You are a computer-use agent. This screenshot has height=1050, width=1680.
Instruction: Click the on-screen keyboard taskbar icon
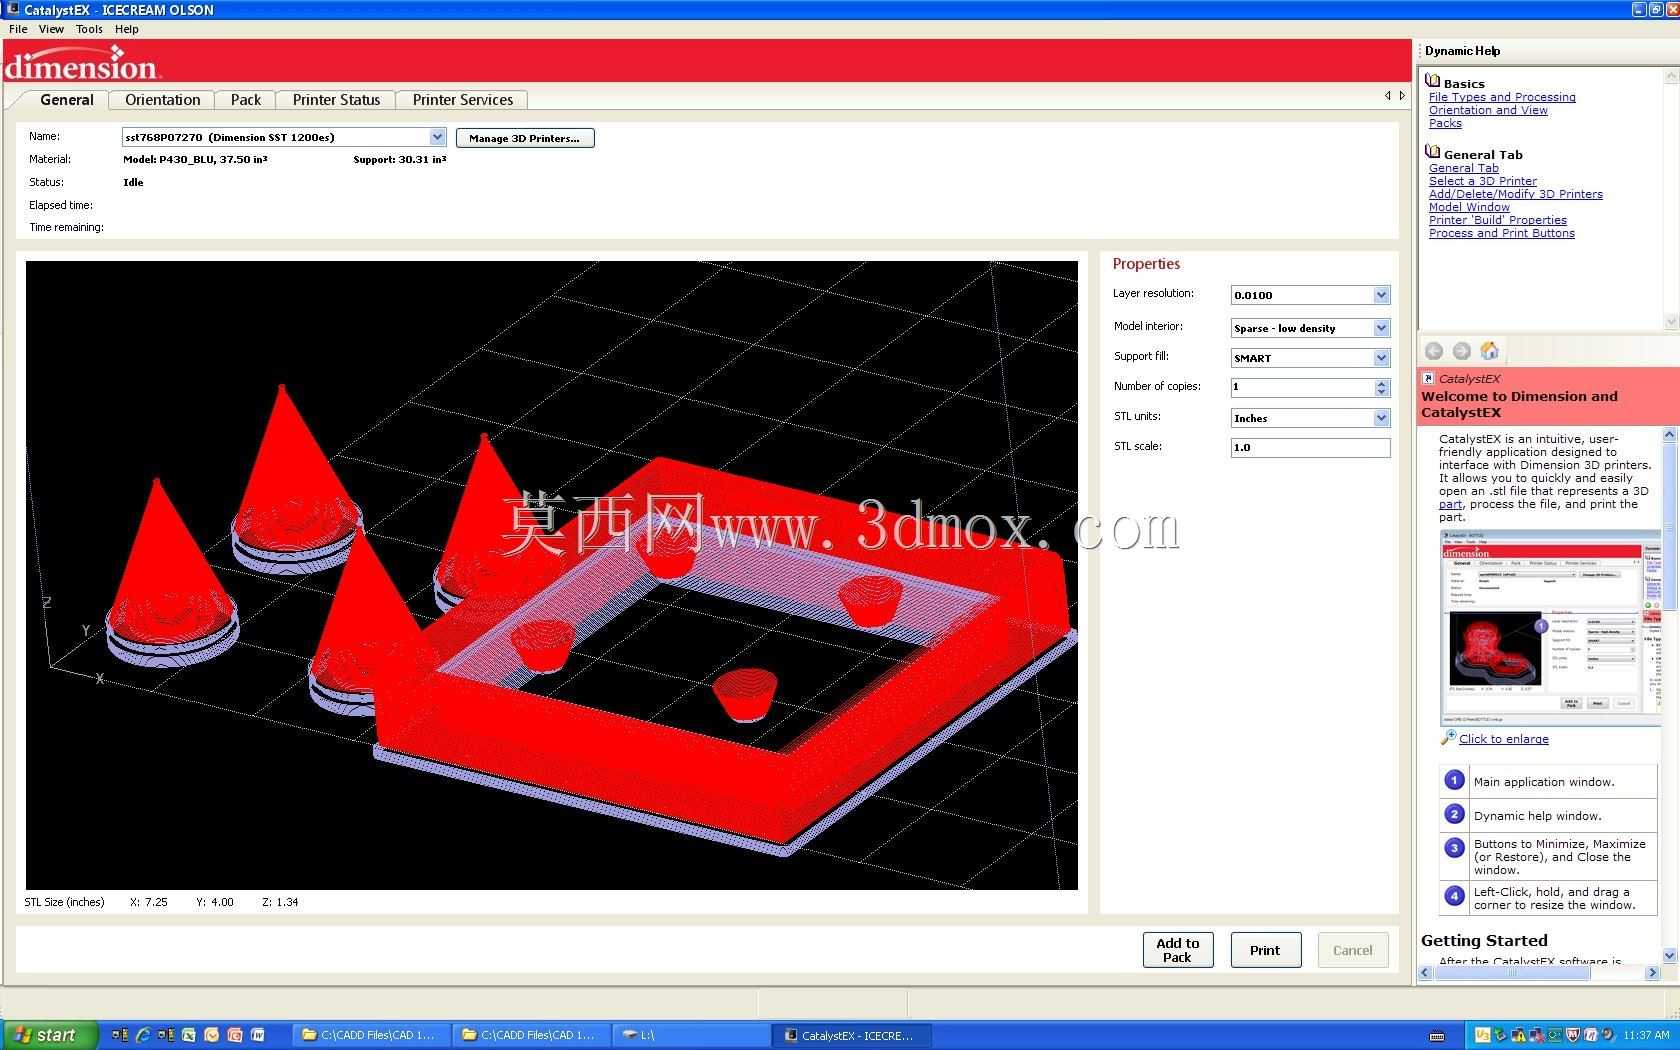(x=1438, y=1036)
